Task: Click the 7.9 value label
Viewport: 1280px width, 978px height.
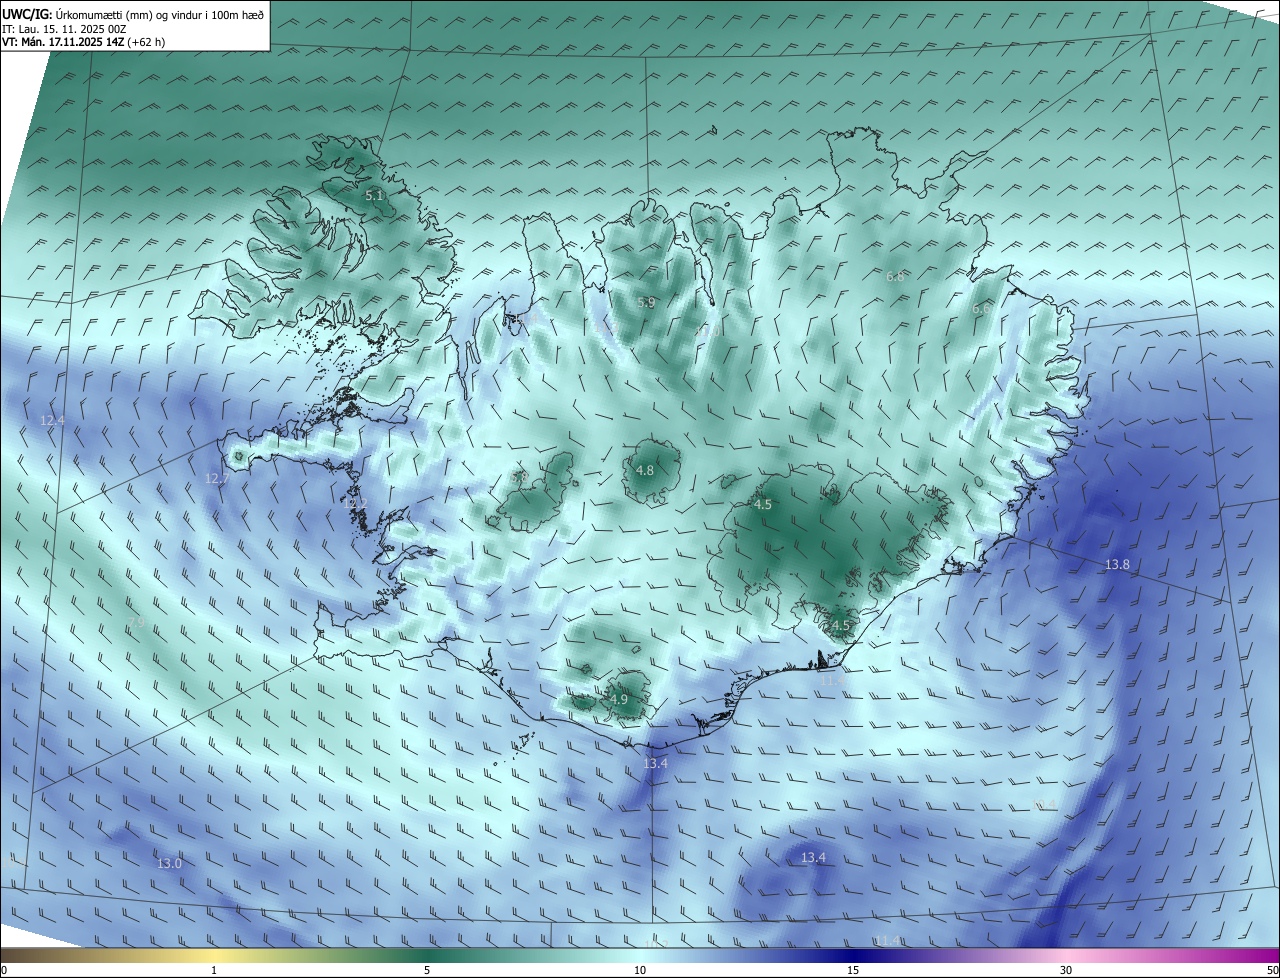Action: point(137,622)
